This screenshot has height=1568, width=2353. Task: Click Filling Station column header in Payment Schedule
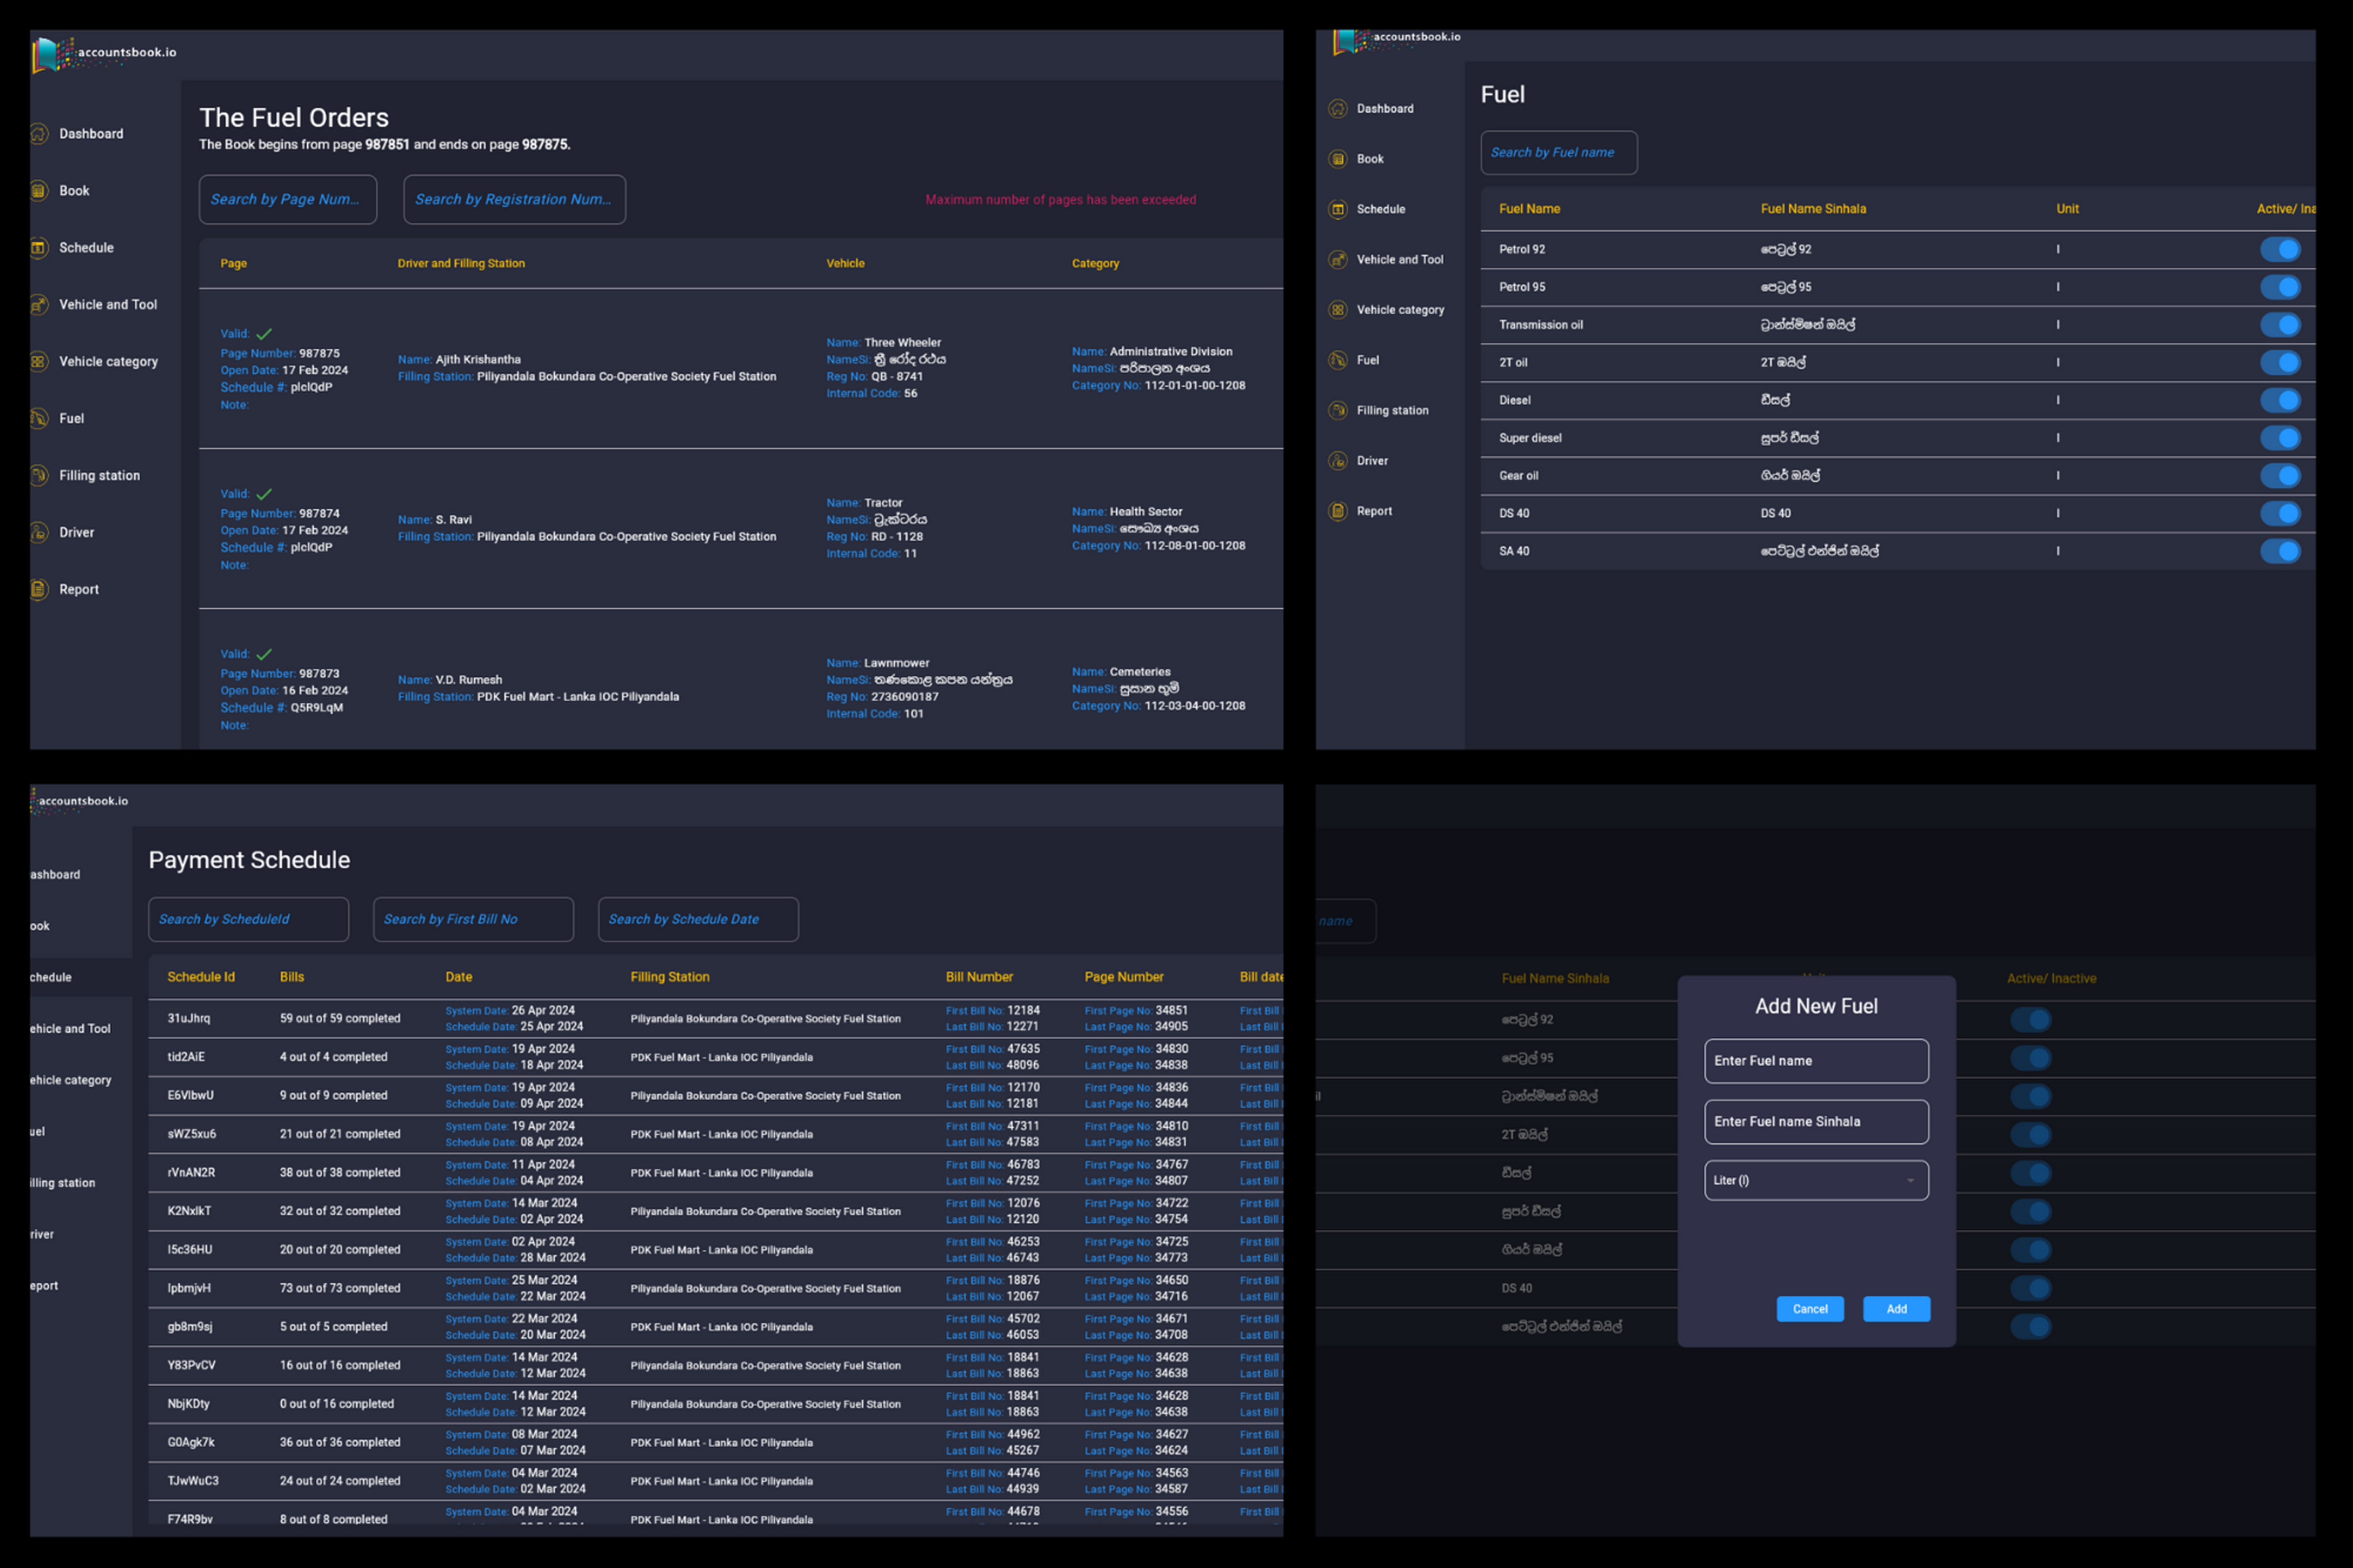tap(670, 977)
